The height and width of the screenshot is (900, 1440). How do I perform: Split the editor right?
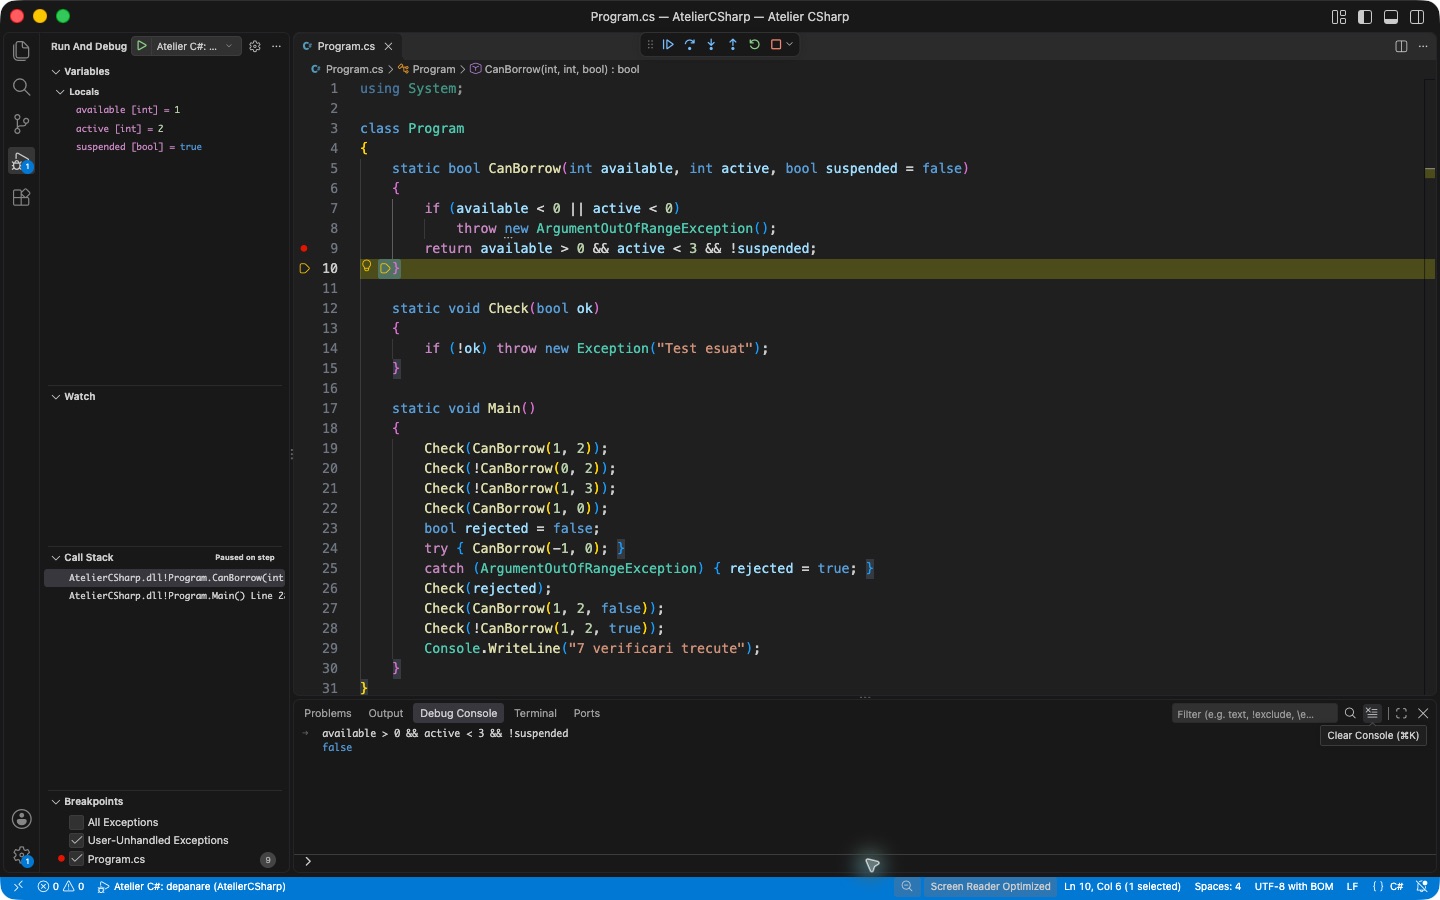tap(1401, 46)
